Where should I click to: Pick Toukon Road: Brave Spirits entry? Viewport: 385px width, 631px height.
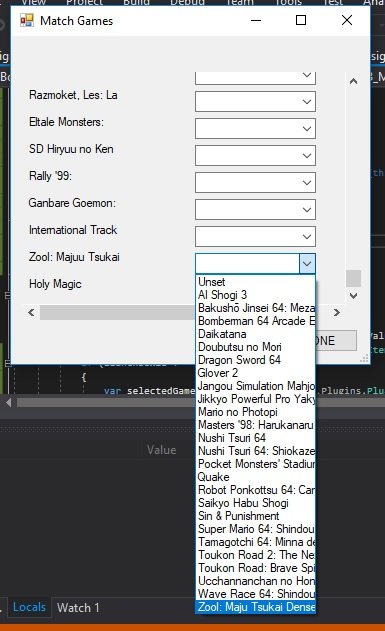(255, 567)
